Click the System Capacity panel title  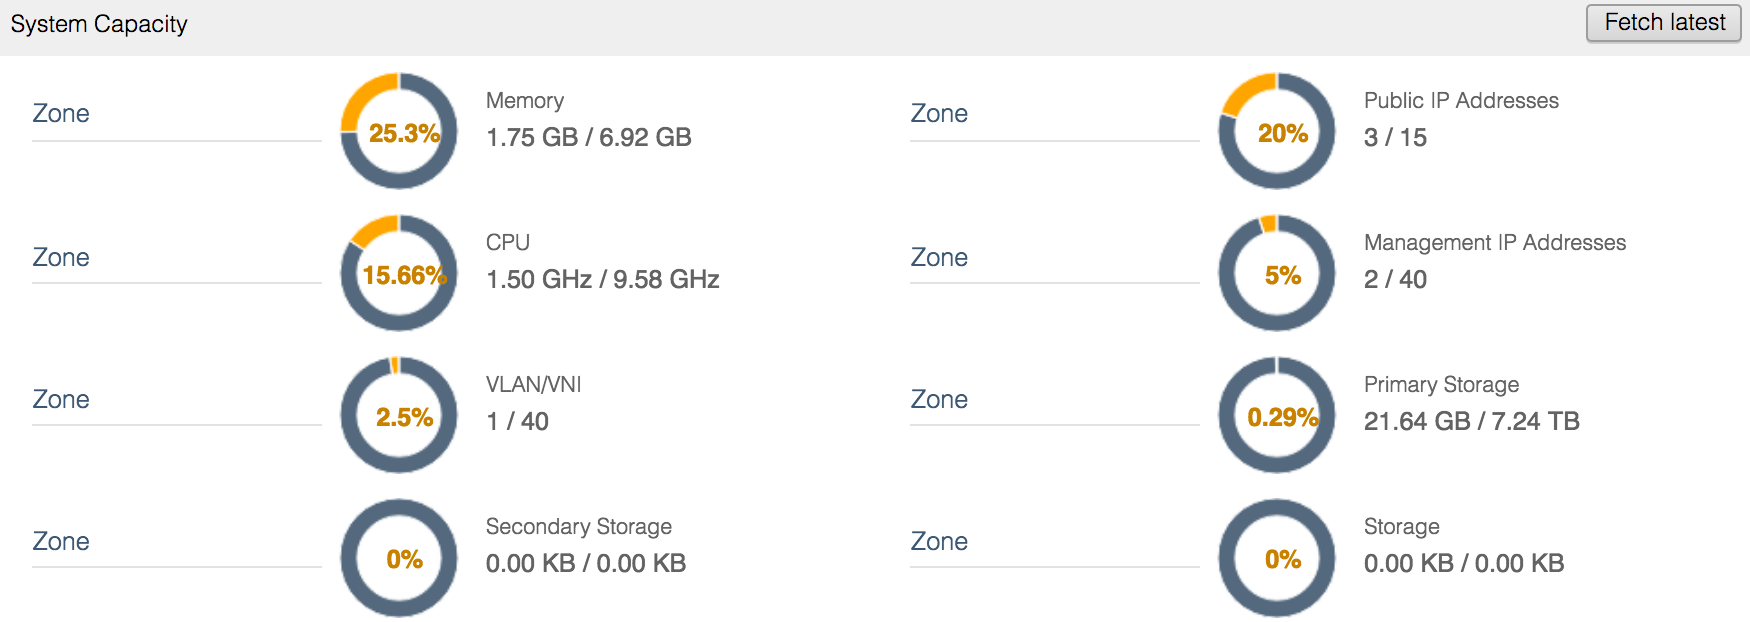(99, 24)
